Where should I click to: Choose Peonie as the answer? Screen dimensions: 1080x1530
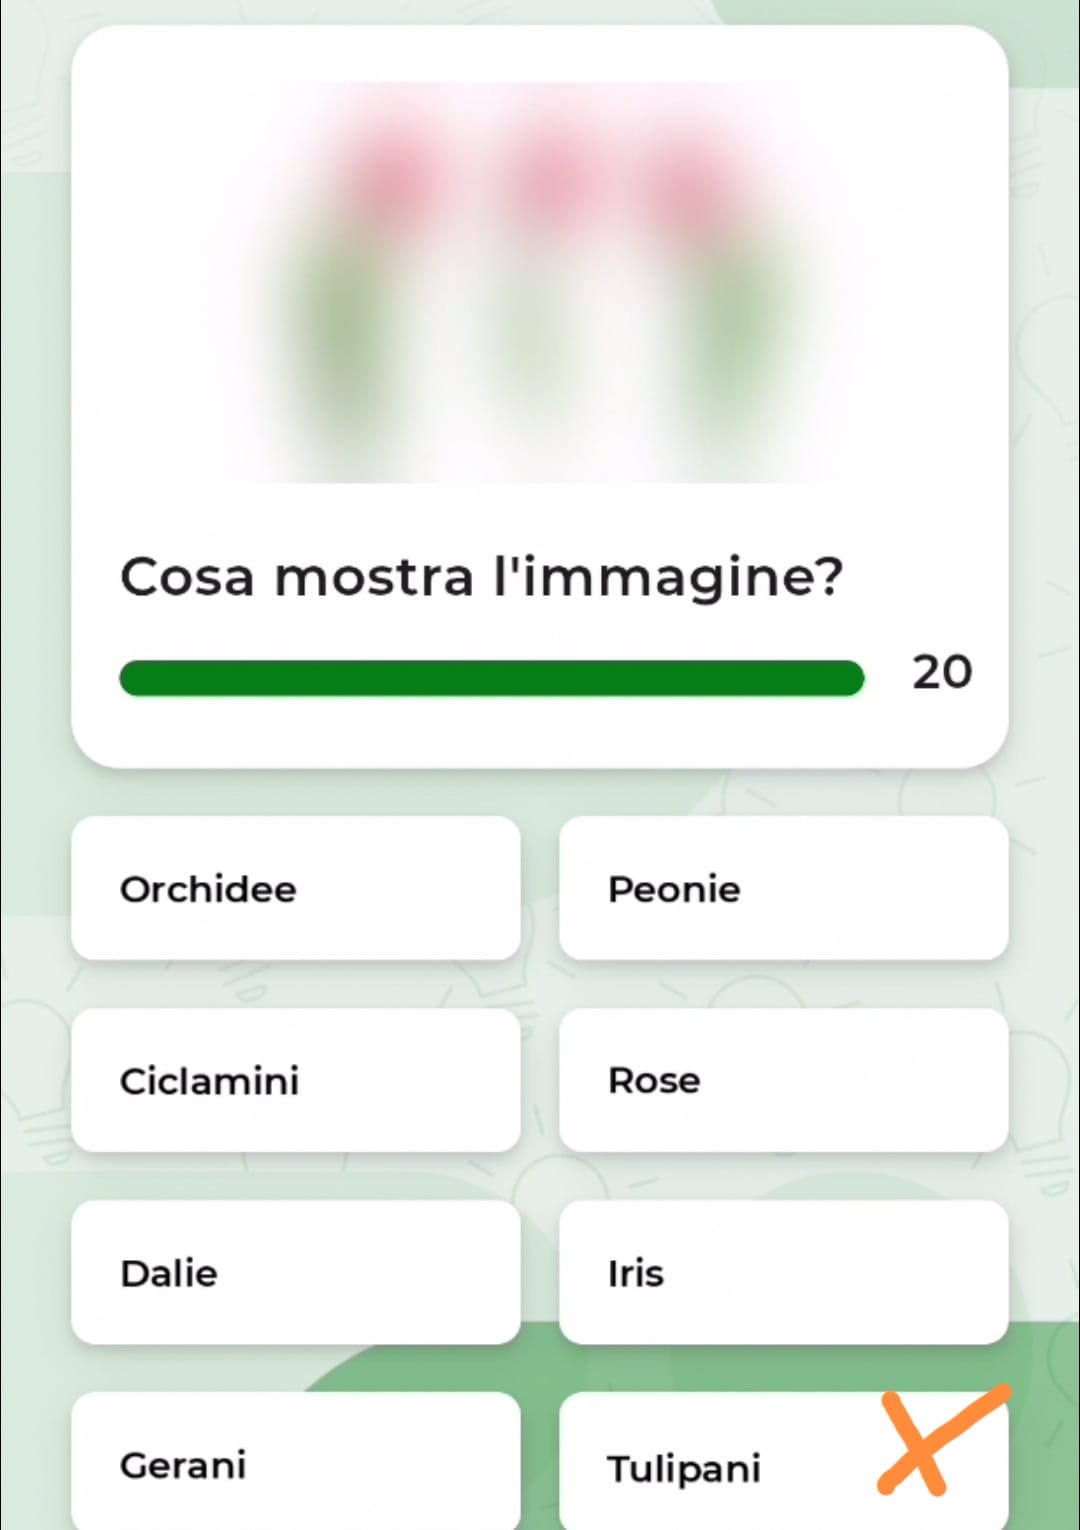click(x=783, y=888)
